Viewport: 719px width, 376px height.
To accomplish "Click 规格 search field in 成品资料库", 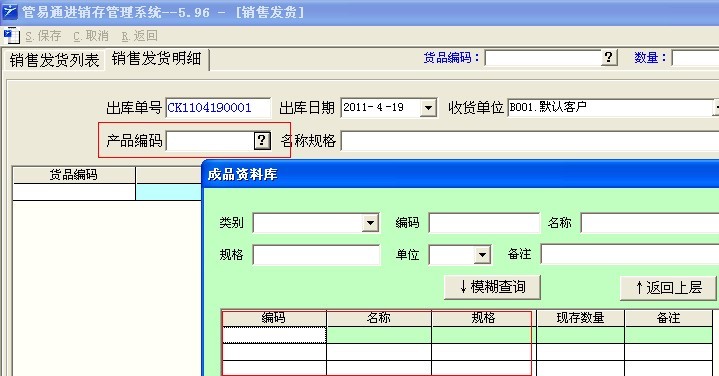I will (316, 255).
